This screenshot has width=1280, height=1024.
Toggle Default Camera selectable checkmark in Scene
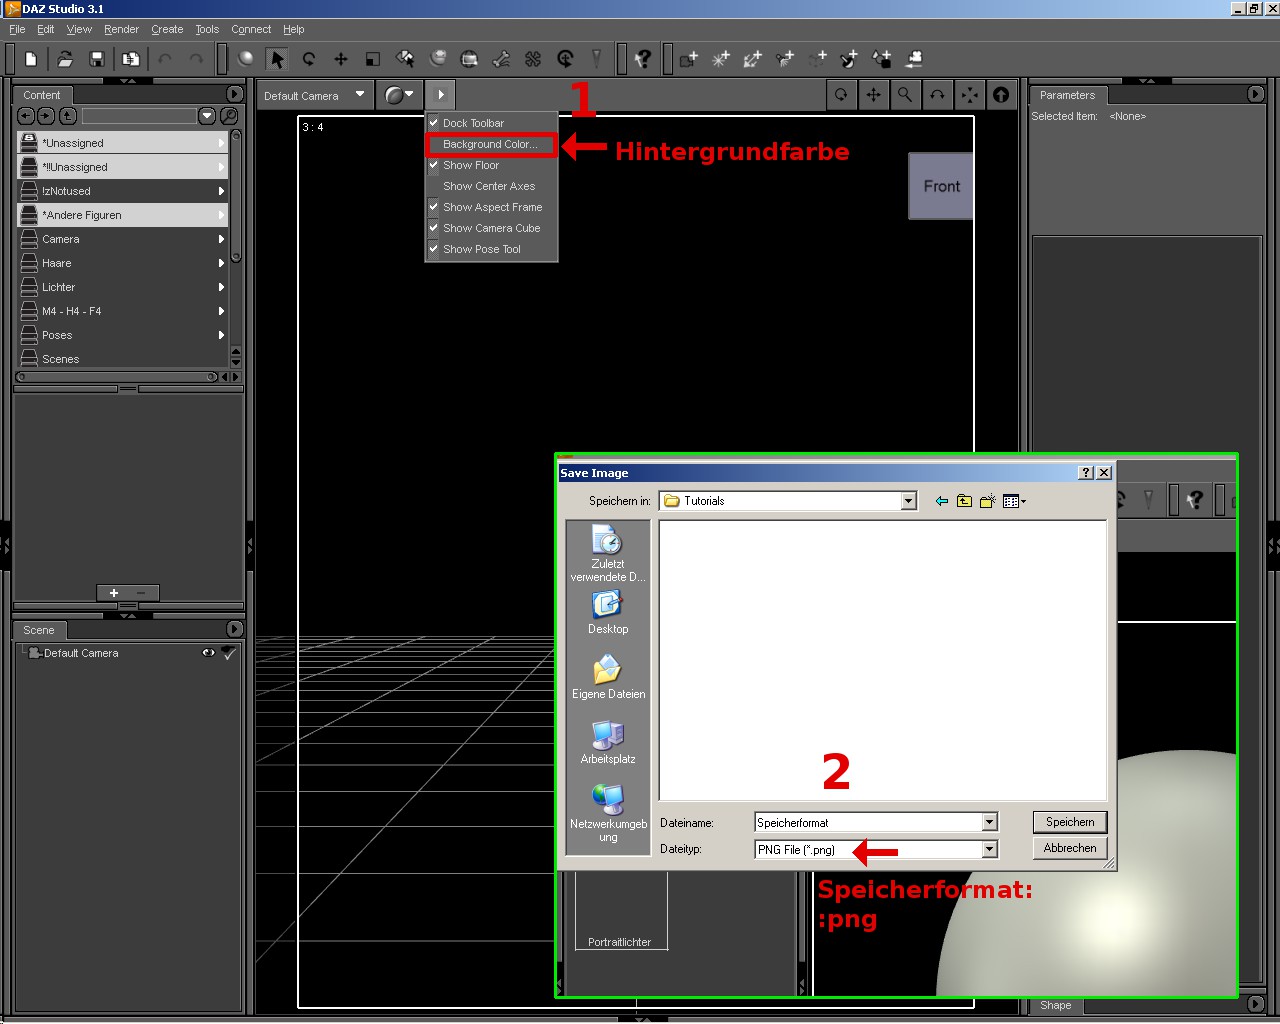pos(229,653)
